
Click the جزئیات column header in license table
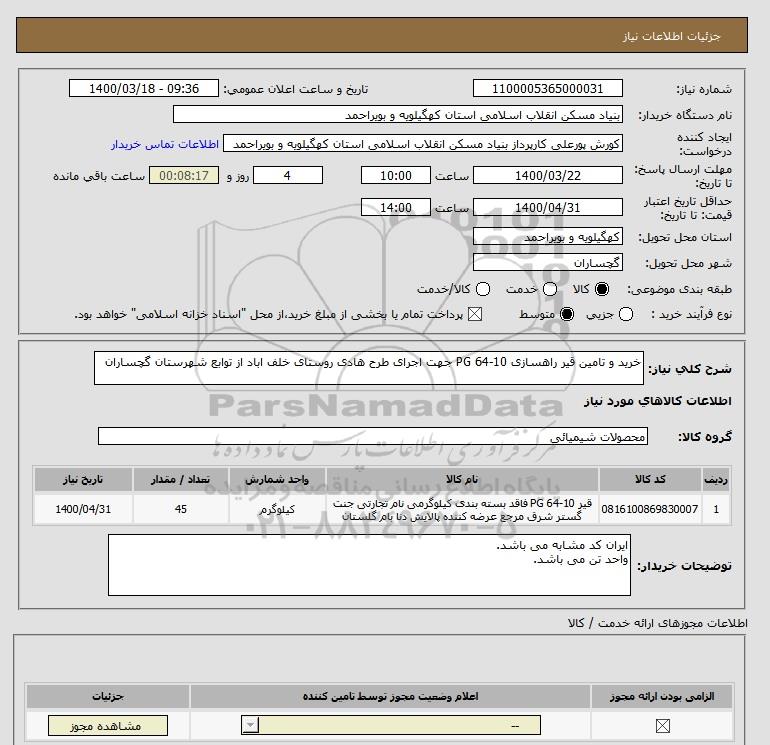108,696
